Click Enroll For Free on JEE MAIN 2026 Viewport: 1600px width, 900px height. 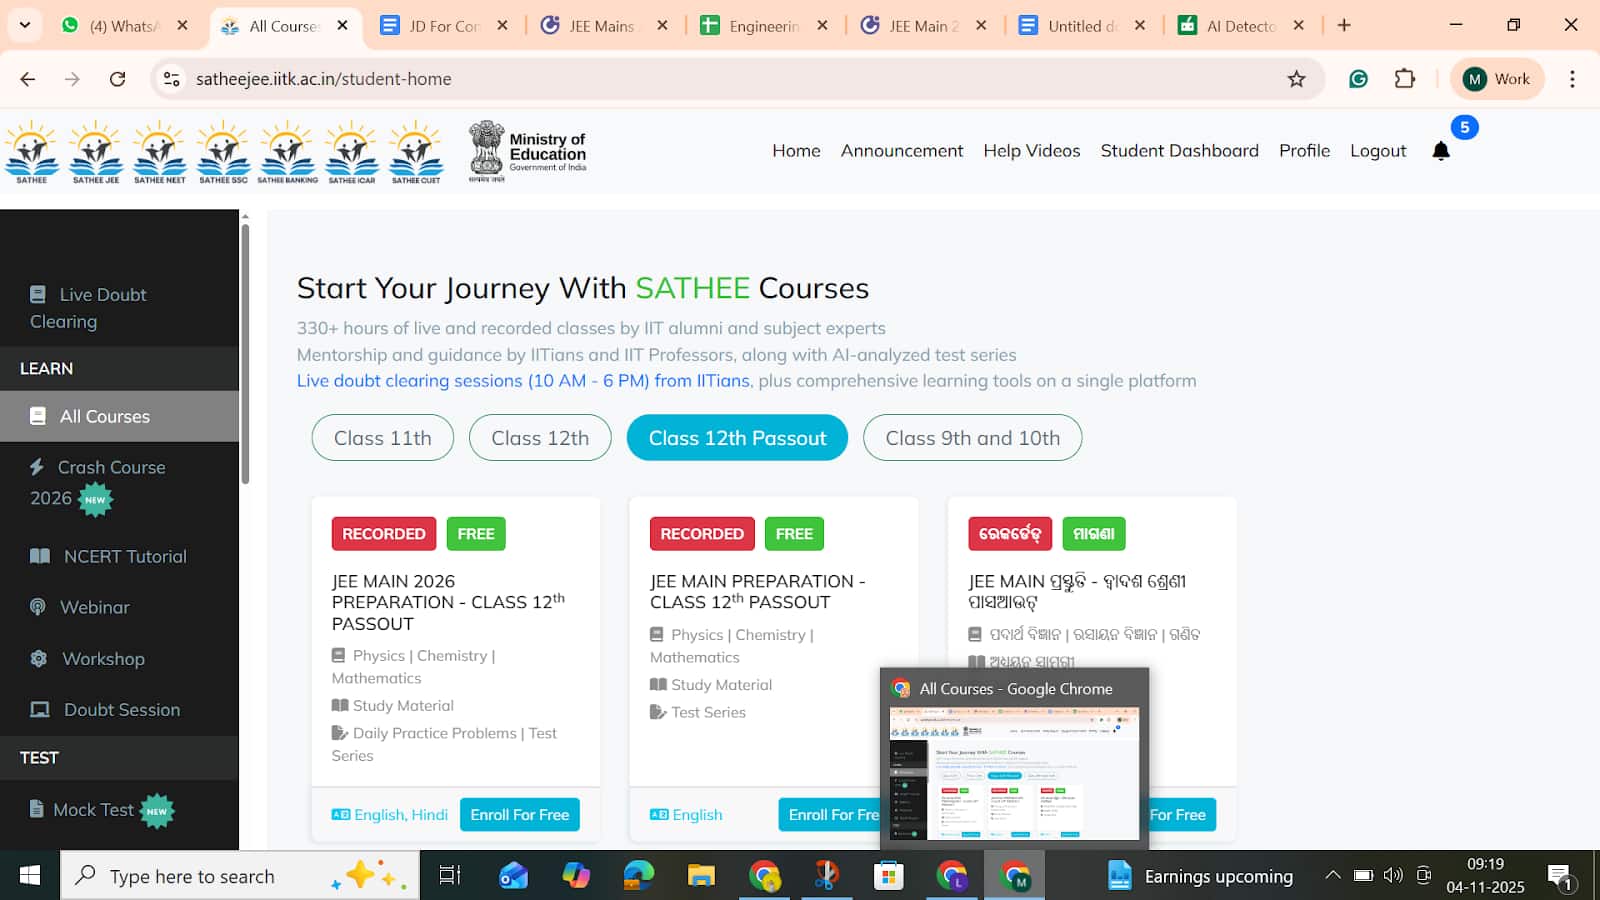(x=519, y=815)
